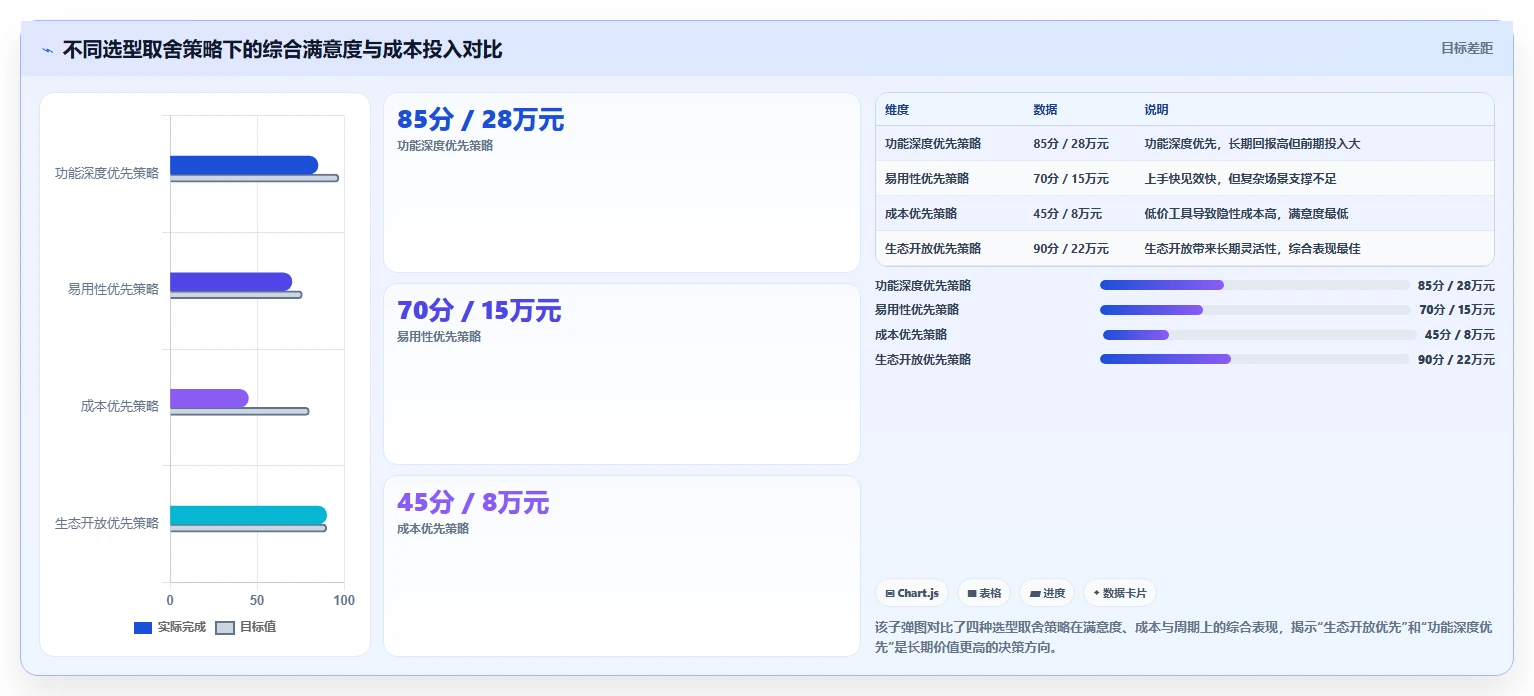Viewport: 1534px width, 696px height.
Task: Click the blue 功能深度优先策略 actual bar in chart
Action: 244,165
